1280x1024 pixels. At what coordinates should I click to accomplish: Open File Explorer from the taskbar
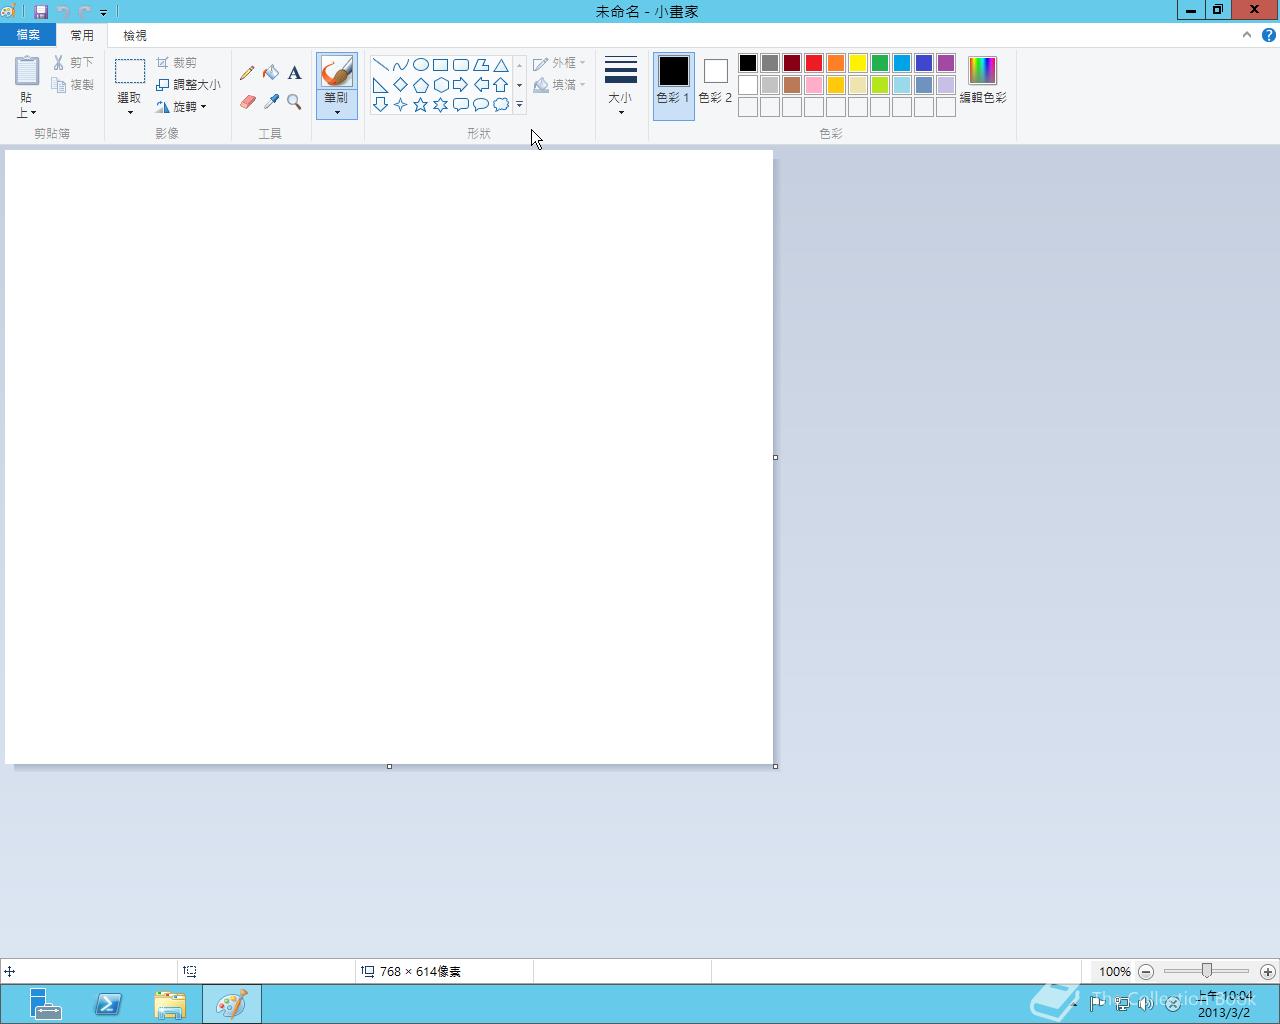(x=170, y=1004)
